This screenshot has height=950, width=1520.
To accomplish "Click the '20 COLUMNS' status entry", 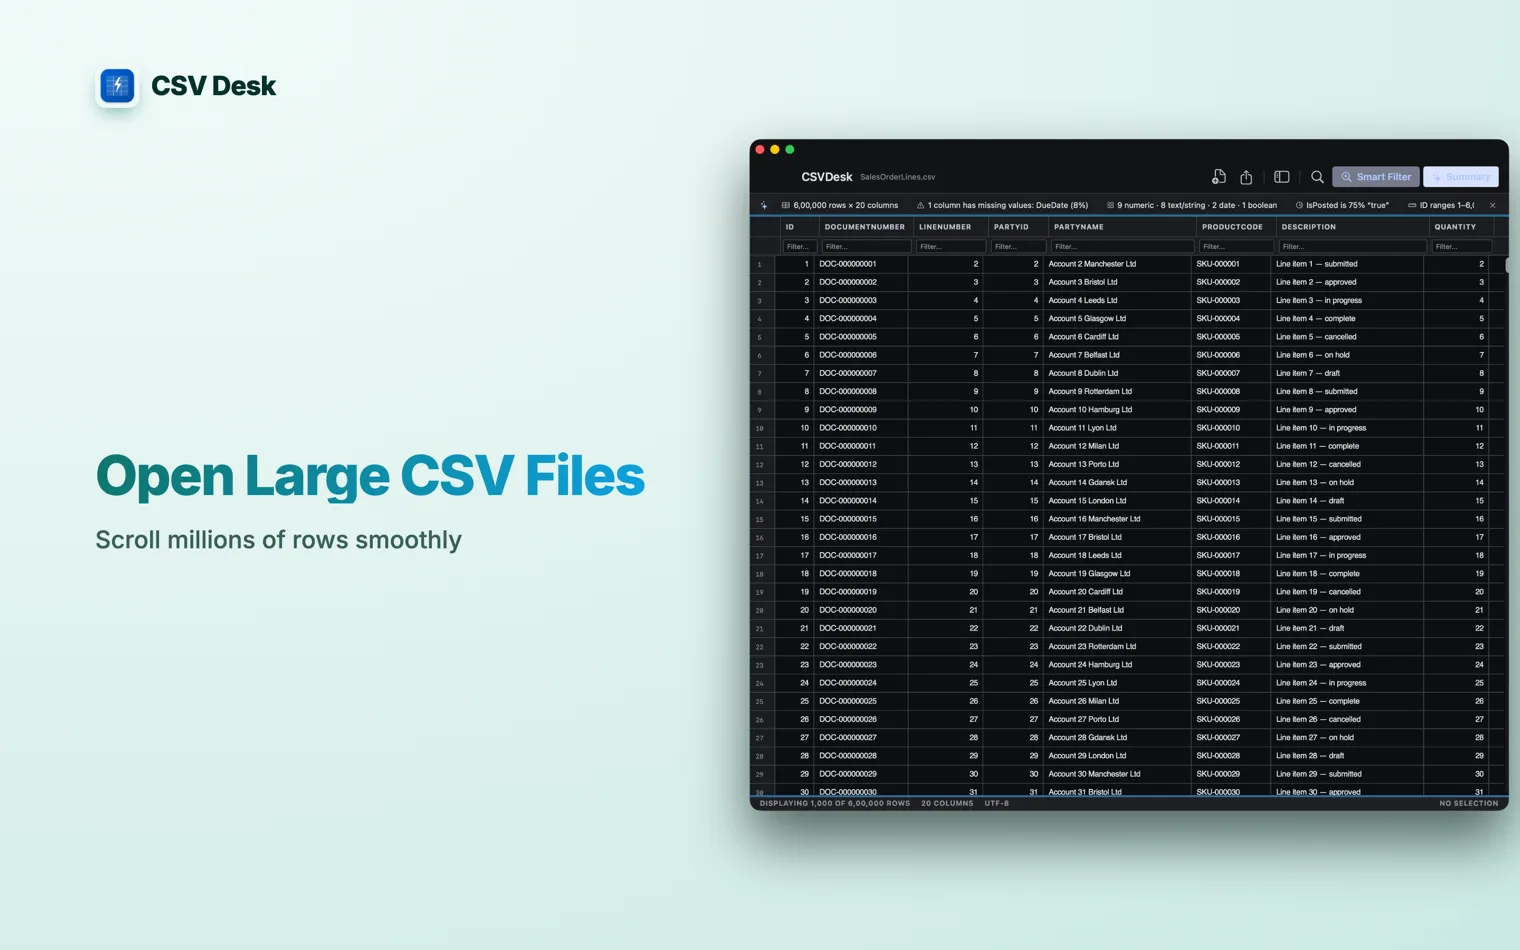I will tap(947, 803).
